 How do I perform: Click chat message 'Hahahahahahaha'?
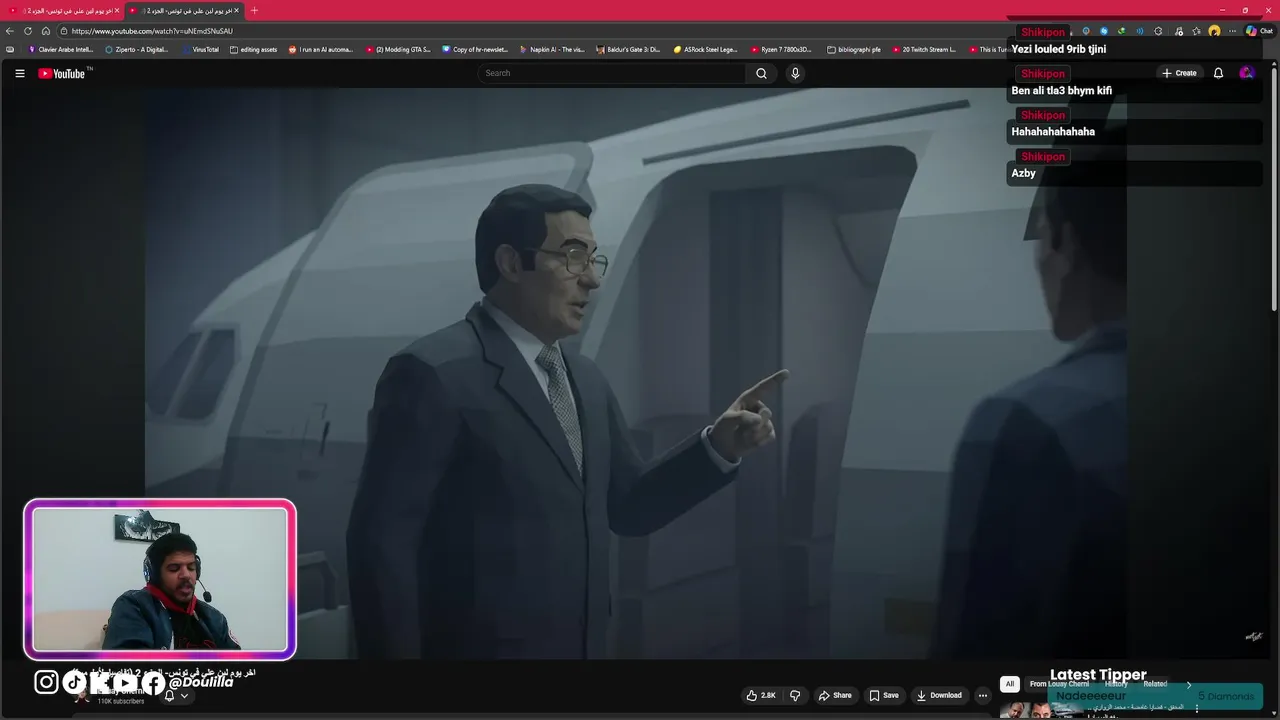pyautogui.click(x=1053, y=132)
